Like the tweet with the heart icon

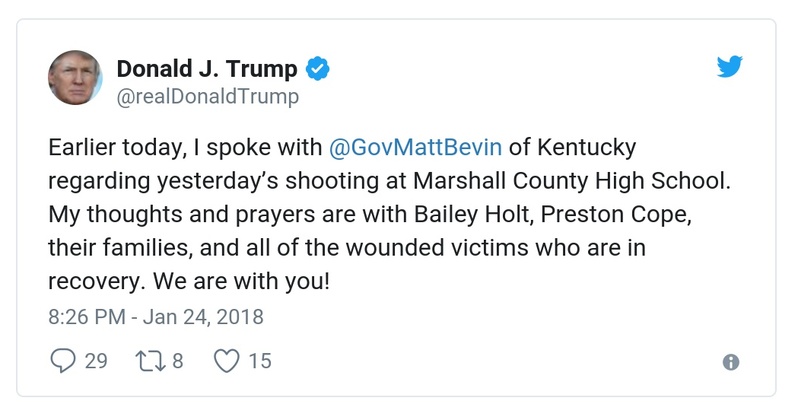click(227, 361)
